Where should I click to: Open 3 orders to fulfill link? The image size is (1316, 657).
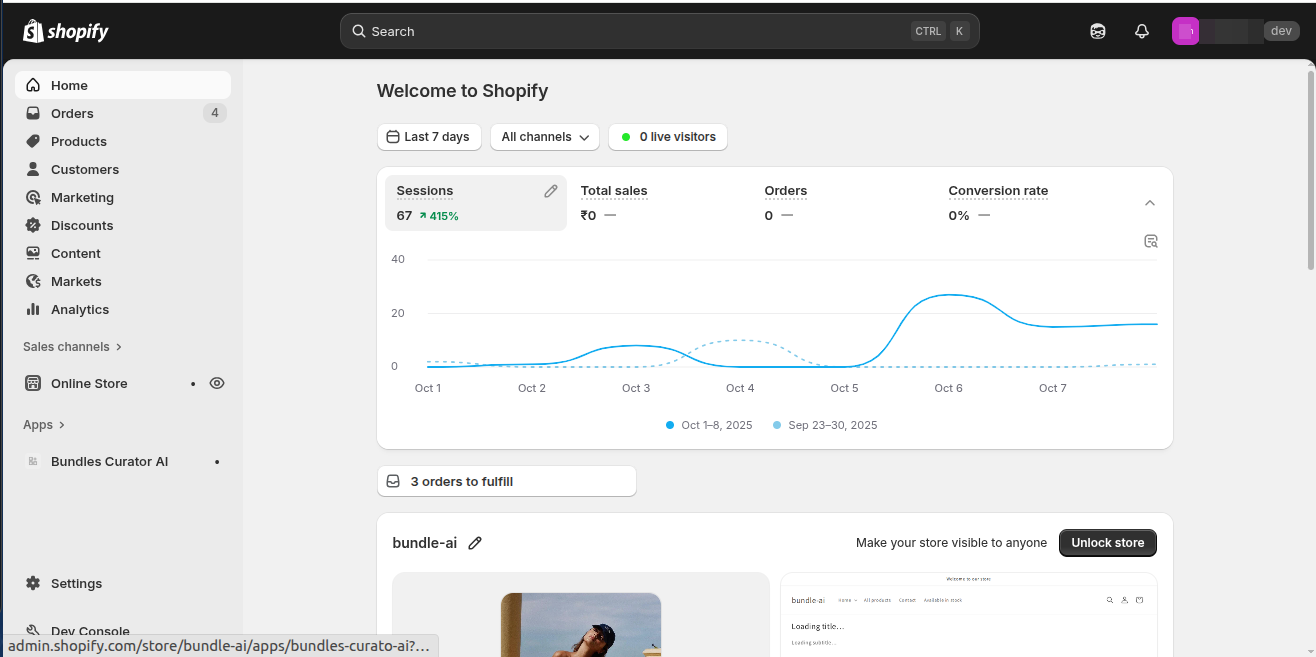[506, 481]
